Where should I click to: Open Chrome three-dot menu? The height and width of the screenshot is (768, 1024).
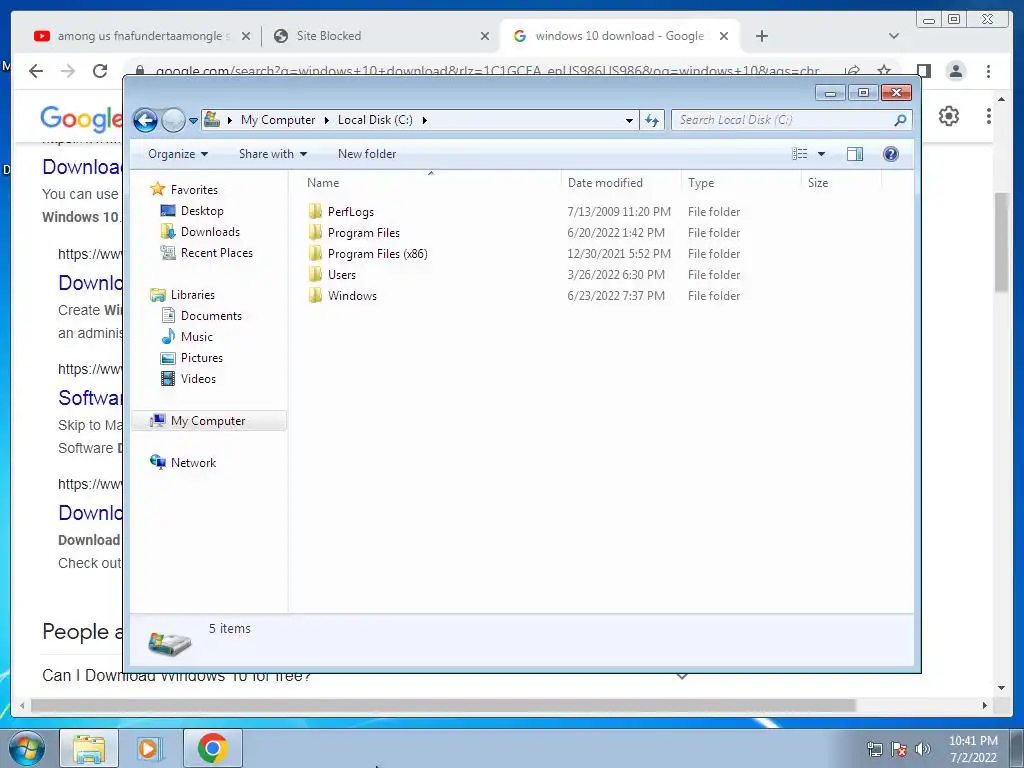coord(988,71)
